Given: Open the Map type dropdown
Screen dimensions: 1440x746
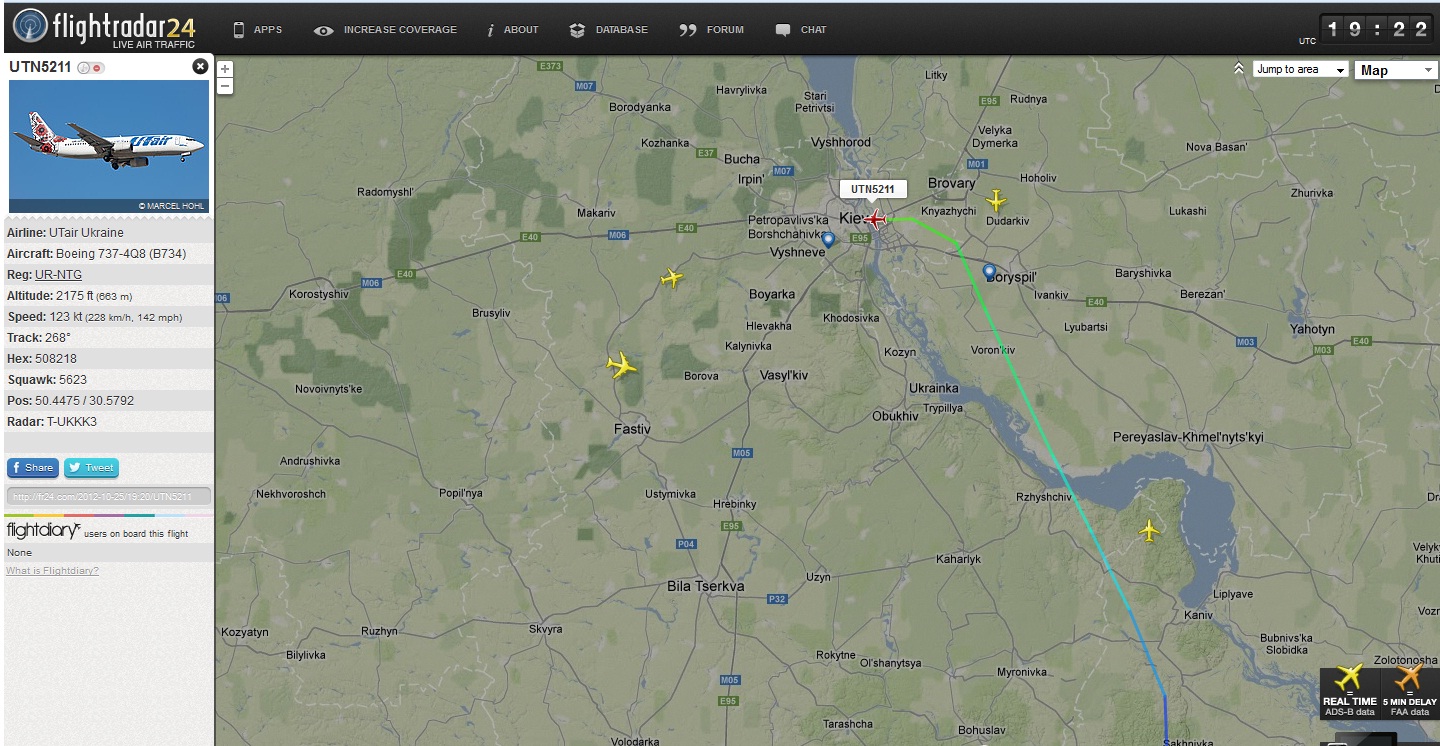Looking at the screenshot, I should point(1396,70).
